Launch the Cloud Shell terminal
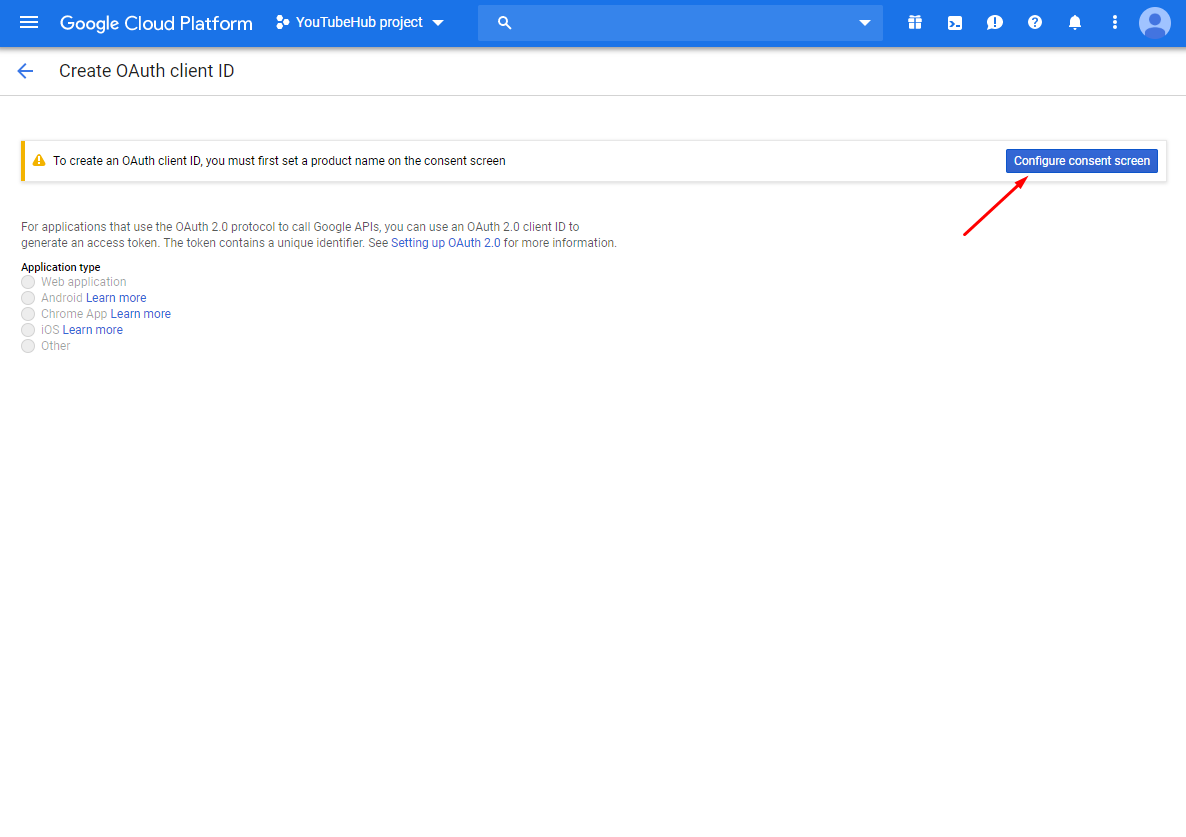1186x837 pixels. 954,22
